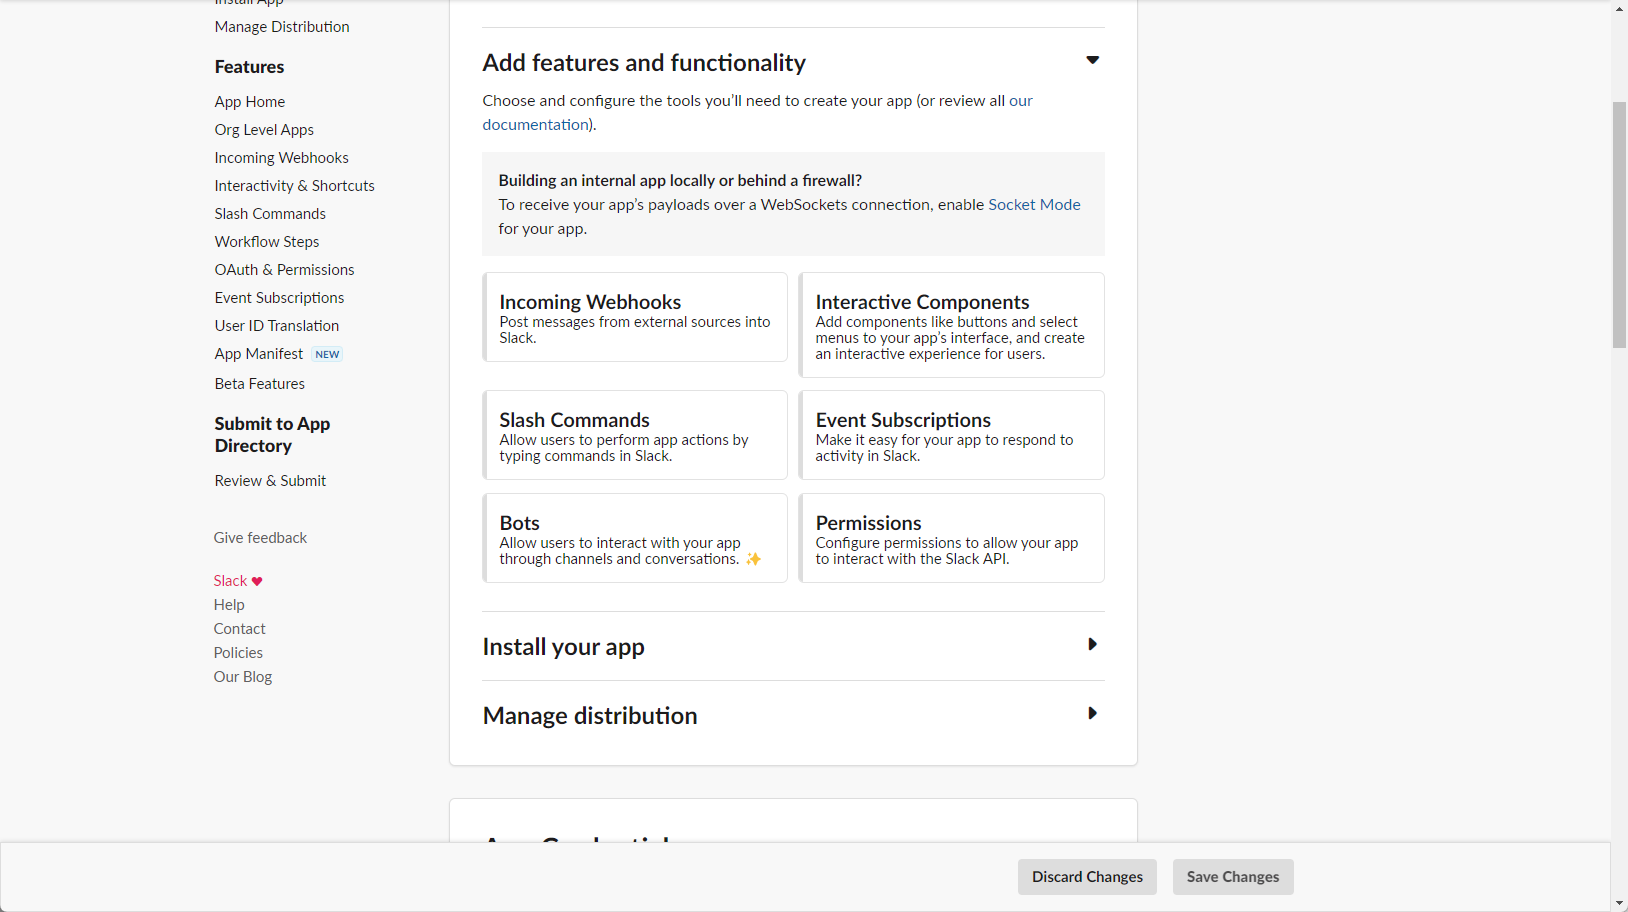This screenshot has width=1628, height=912.
Task: Open User ID Translation in sidebar
Action: [x=277, y=326]
